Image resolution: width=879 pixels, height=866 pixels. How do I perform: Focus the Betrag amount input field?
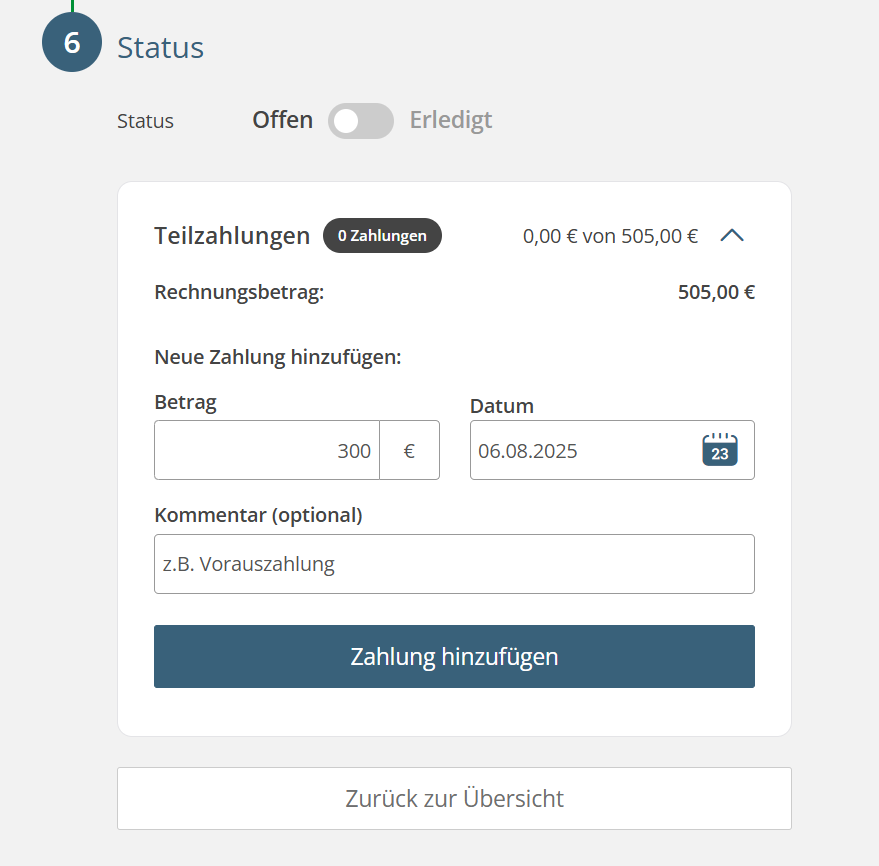[x=267, y=451]
